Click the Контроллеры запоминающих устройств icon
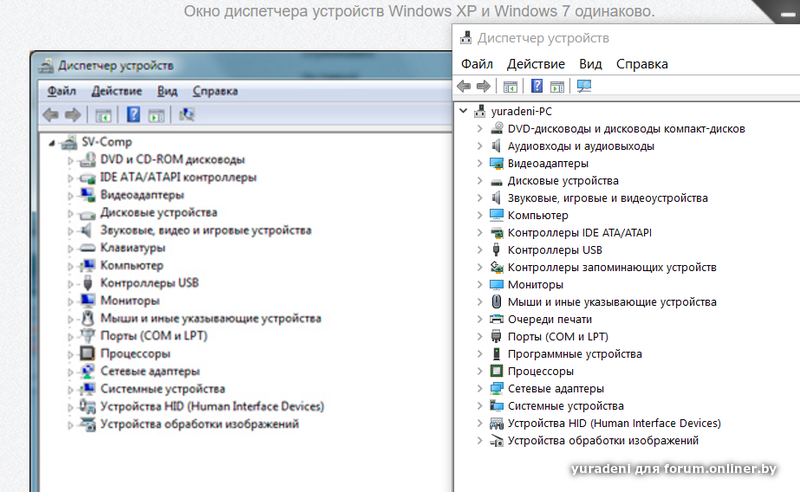Screen dimensions: 800x492 pyautogui.click(x=496, y=267)
